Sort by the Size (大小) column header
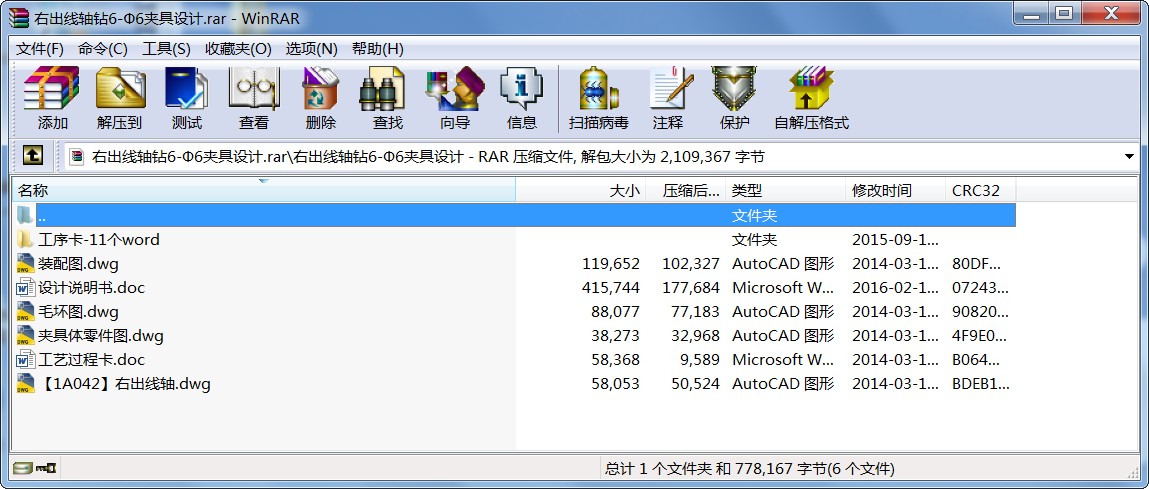1149x489 pixels. [581, 191]
